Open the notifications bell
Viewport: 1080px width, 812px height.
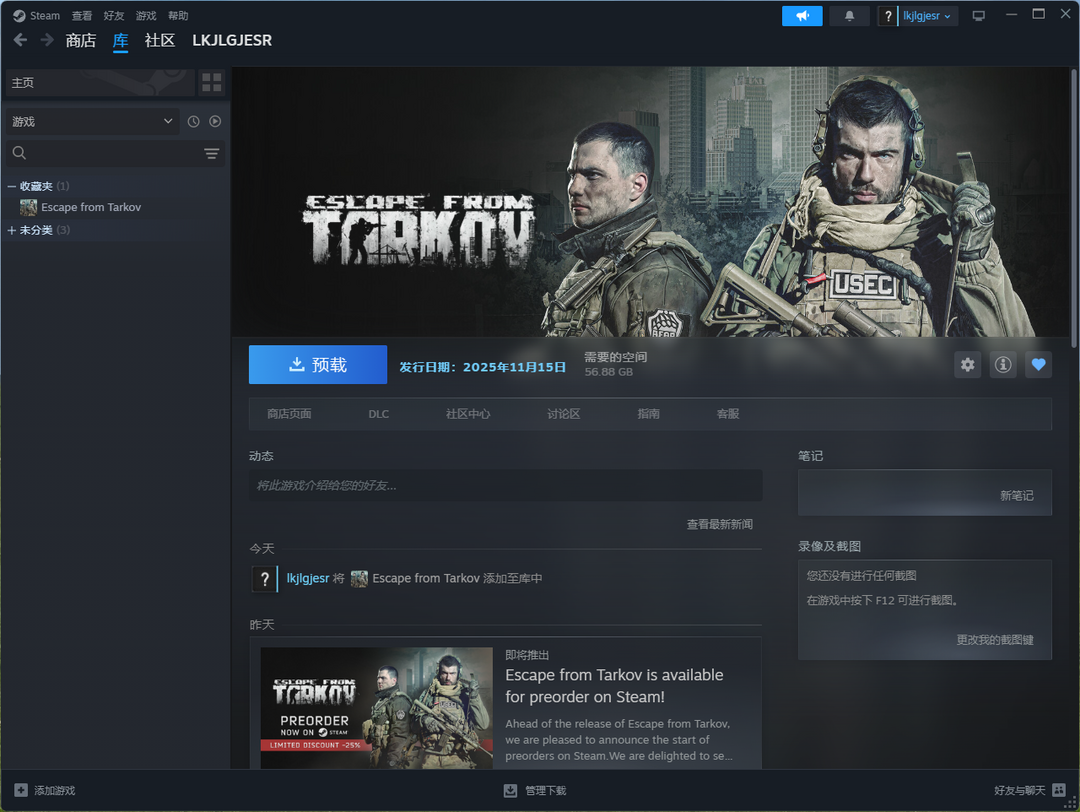[850, 16]
